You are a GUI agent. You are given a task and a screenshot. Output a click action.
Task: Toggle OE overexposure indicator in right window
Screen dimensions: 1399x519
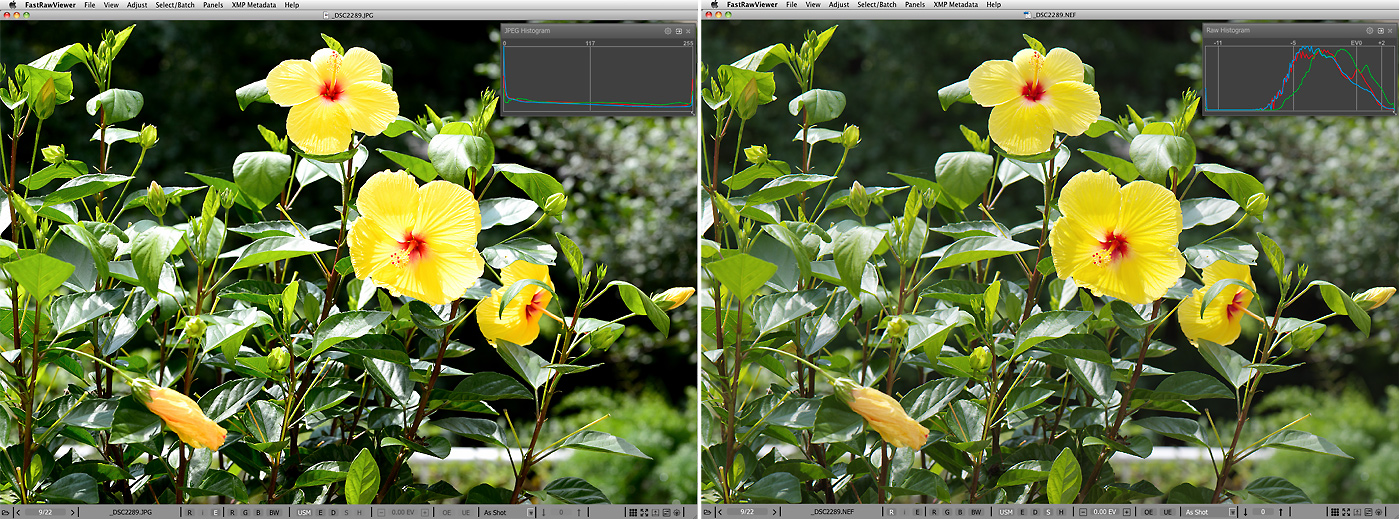1148,512
